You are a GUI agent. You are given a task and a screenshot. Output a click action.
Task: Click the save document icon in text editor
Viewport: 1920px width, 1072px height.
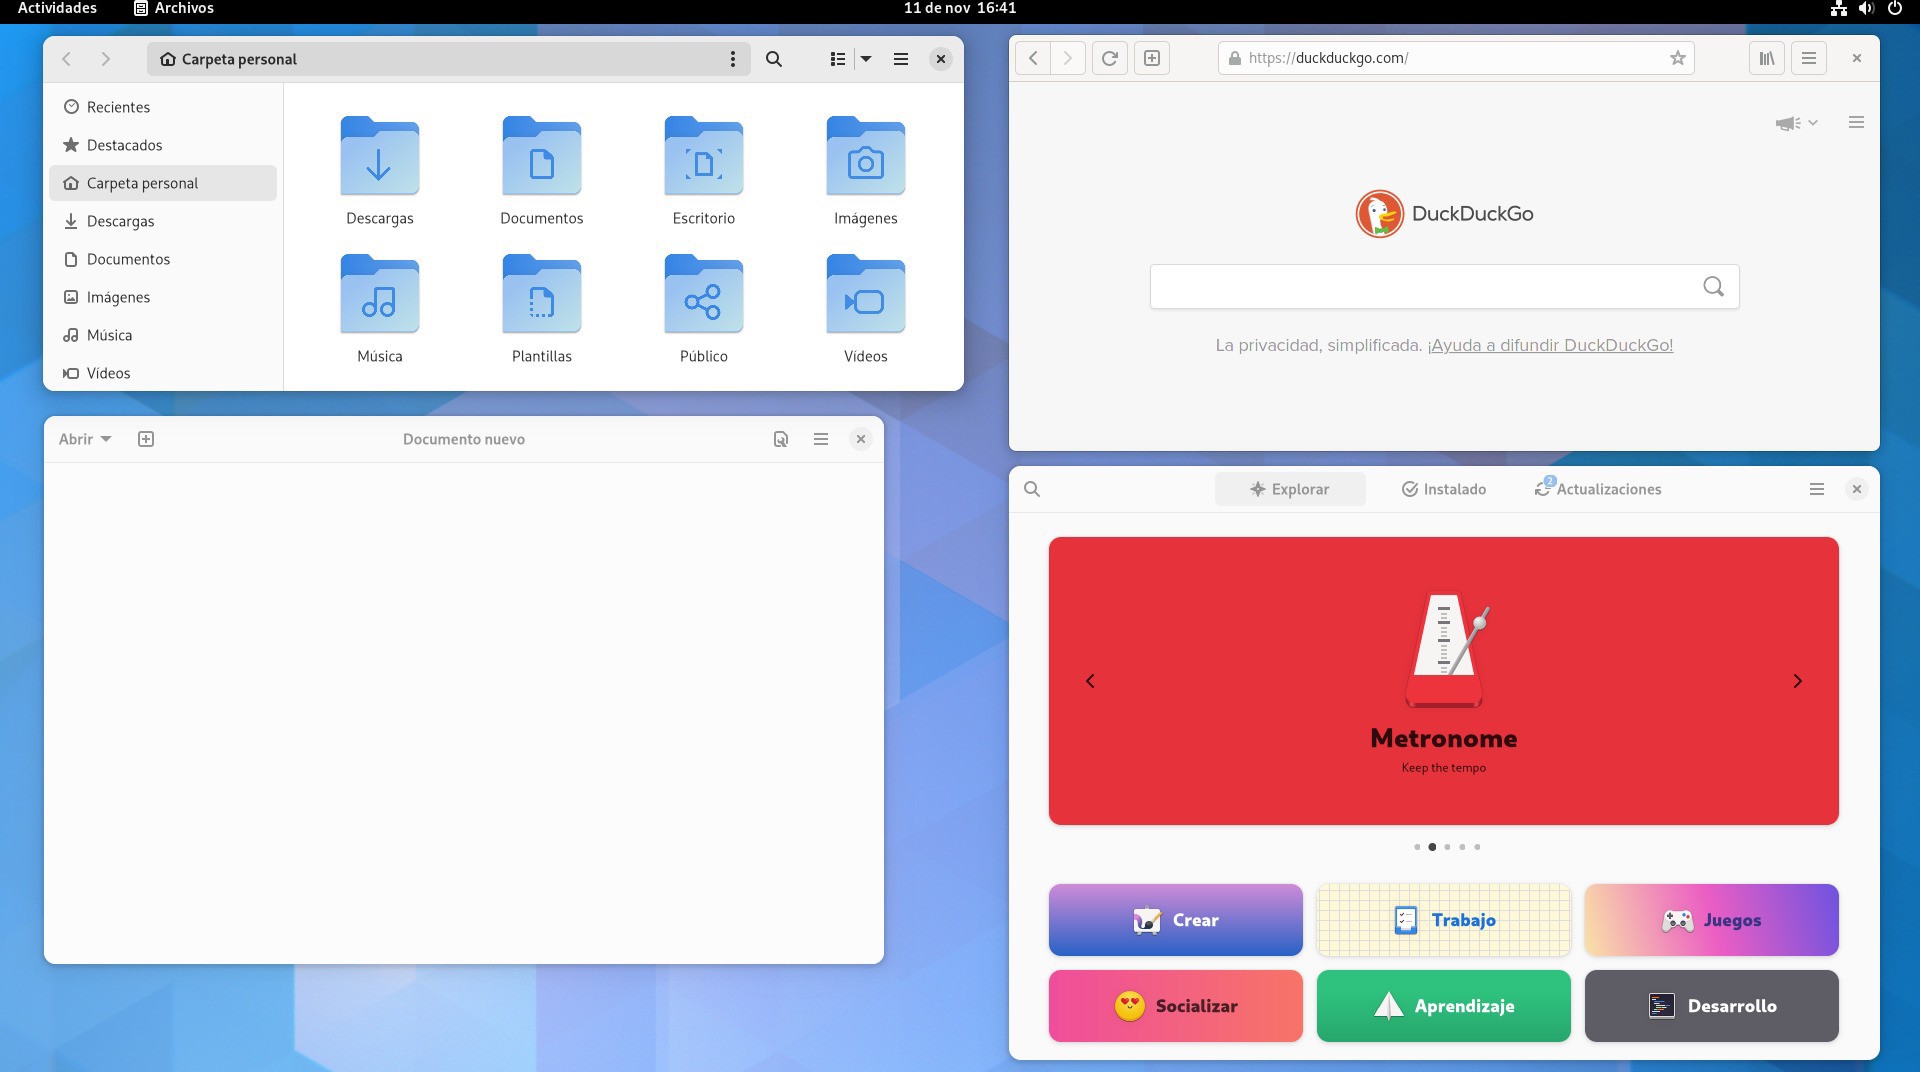pyautogui.click(x=781, y=439)
